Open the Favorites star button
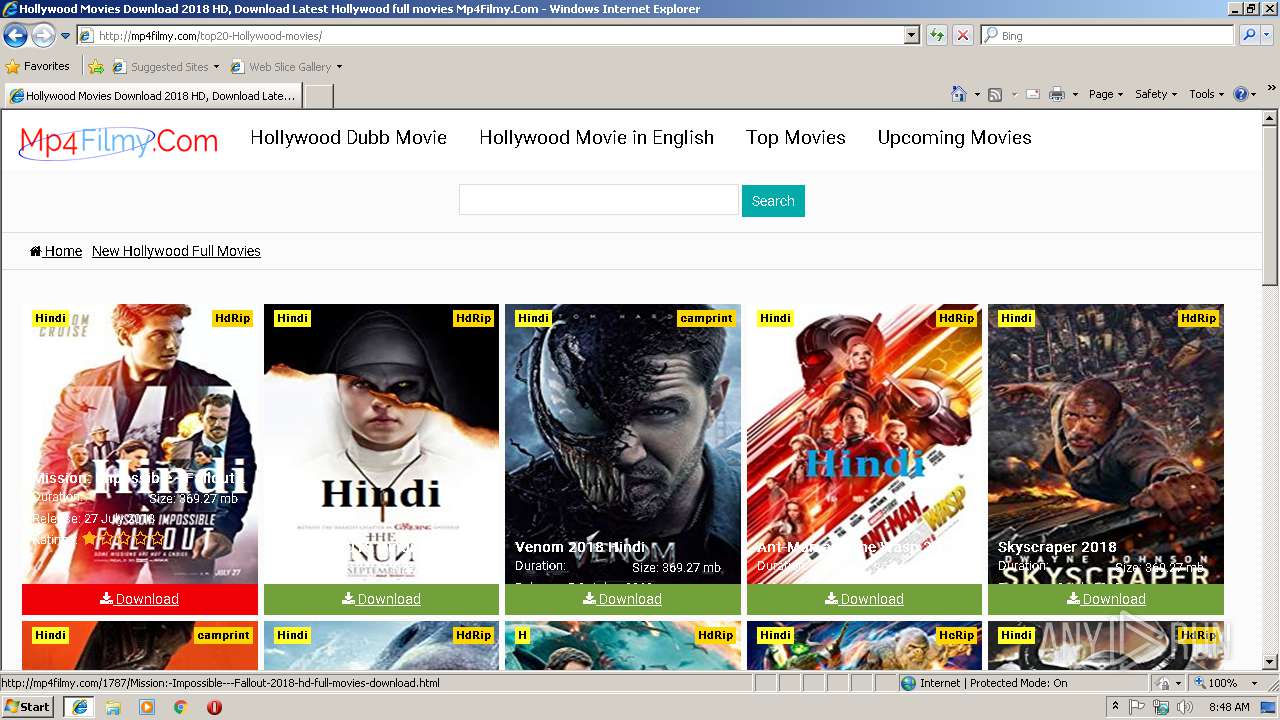The image size is (1280, 720). pyautogui.click(x=38, y=66)
